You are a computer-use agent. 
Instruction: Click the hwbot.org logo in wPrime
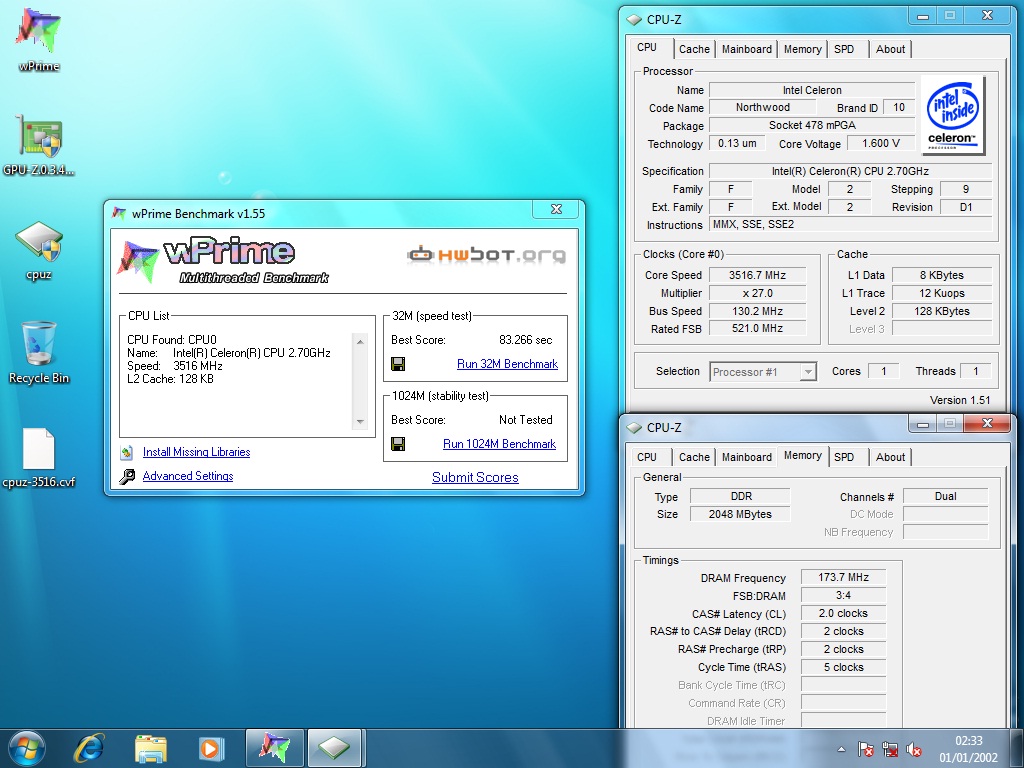(x=486, y=254)
